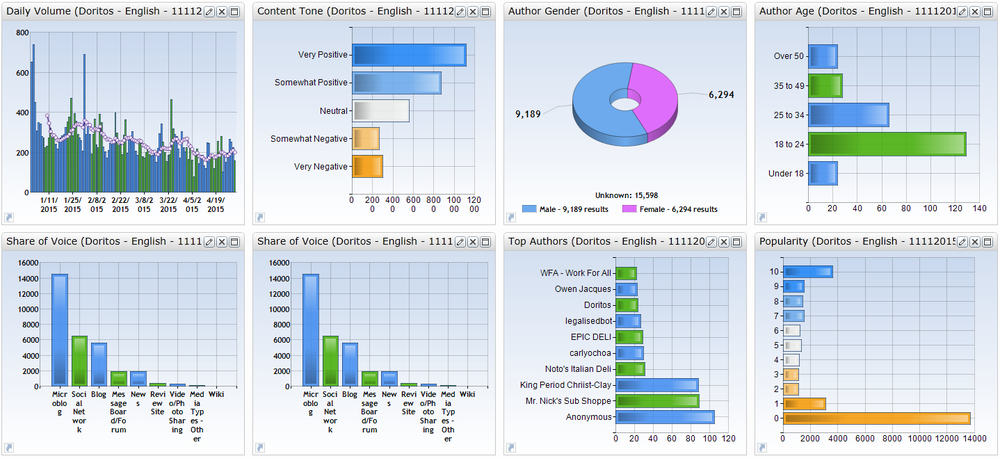This screenshot has height=458, width=1000.
Task: Click the legalisedbot author label
Action: click(x=587, y=321)
